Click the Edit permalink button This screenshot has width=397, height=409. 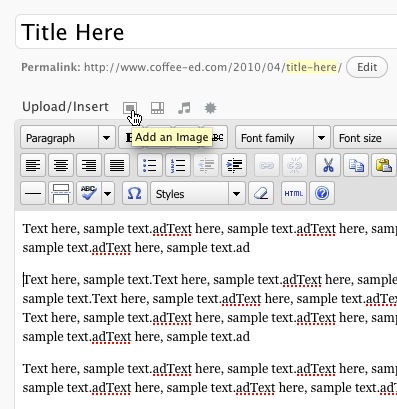367,67
